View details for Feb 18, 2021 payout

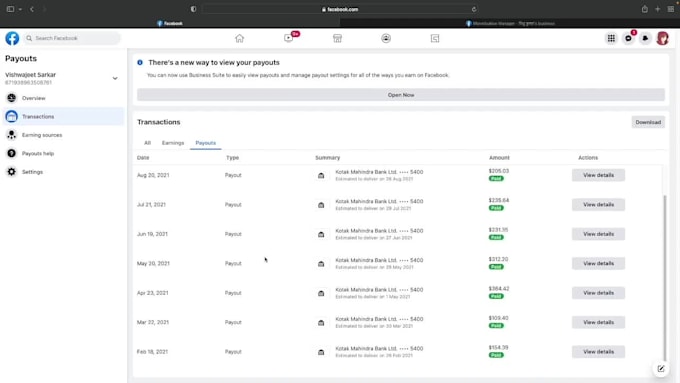[598, 352]
